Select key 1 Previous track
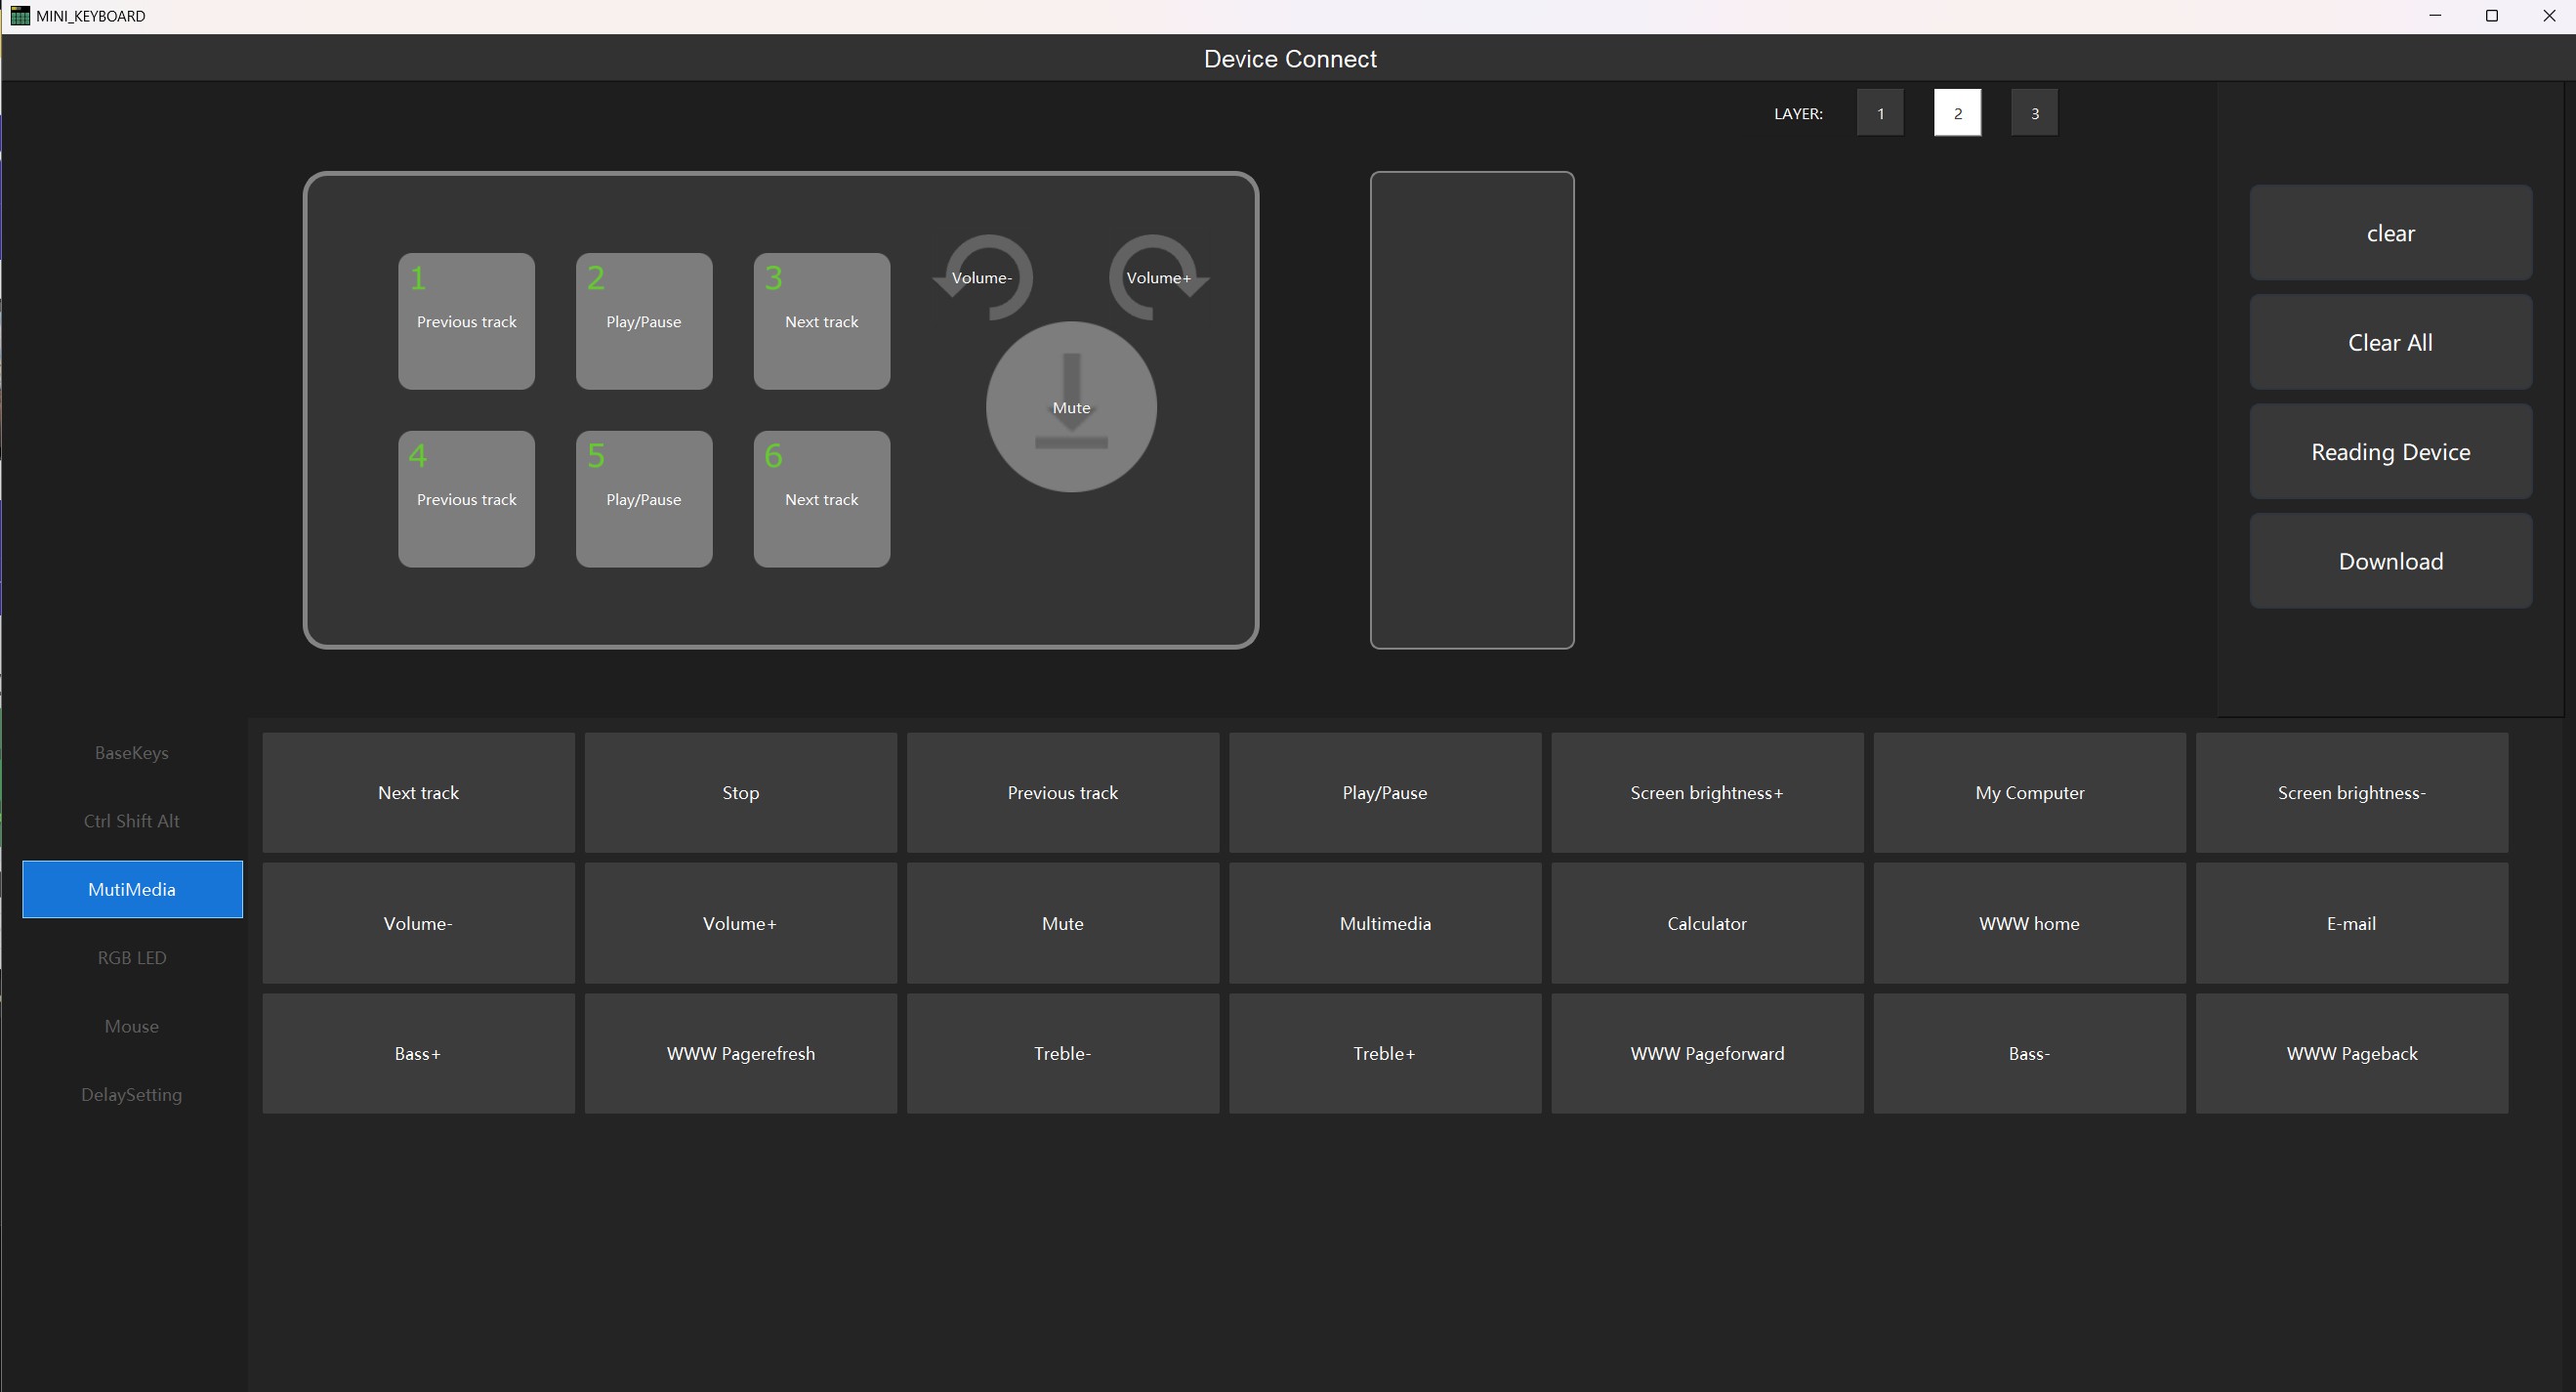This screenshot has width=2576, height=1392. click(x=466, y=321)
